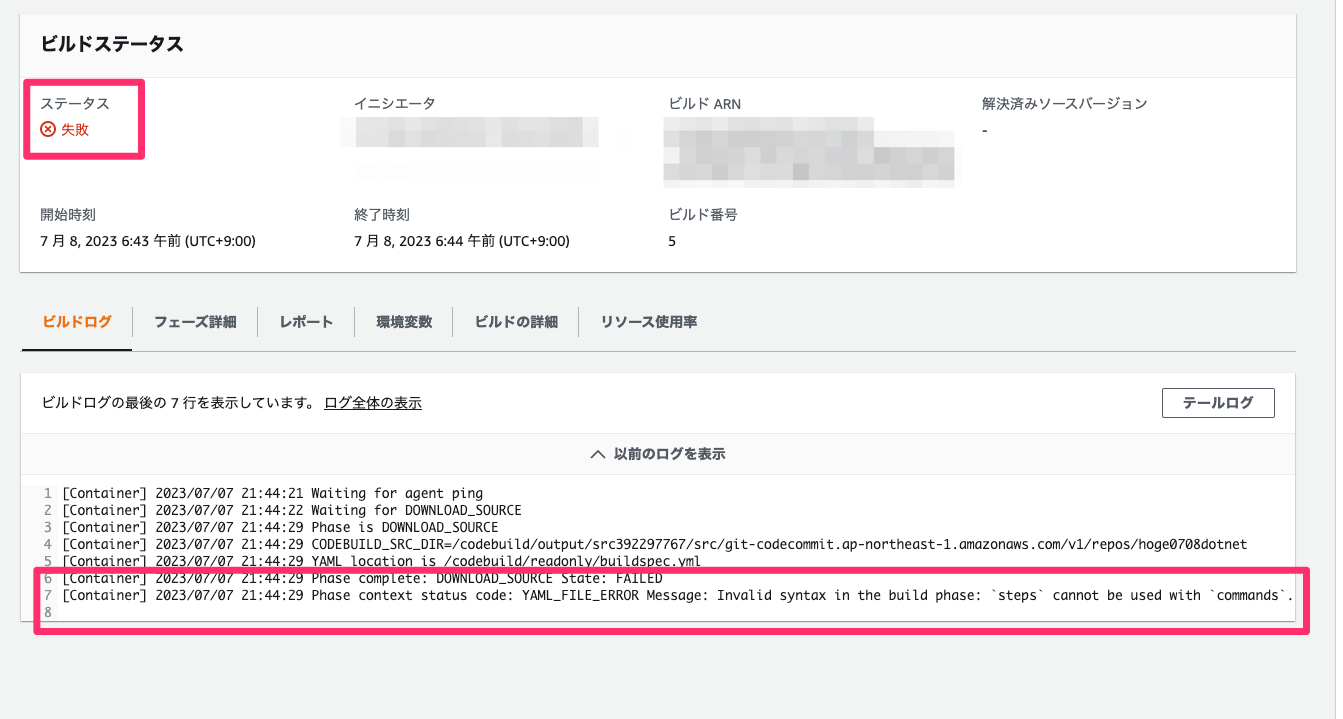Screen dimensions: 1343x719
Task: Open the 環境変数 tab
Action: [403, 322]
